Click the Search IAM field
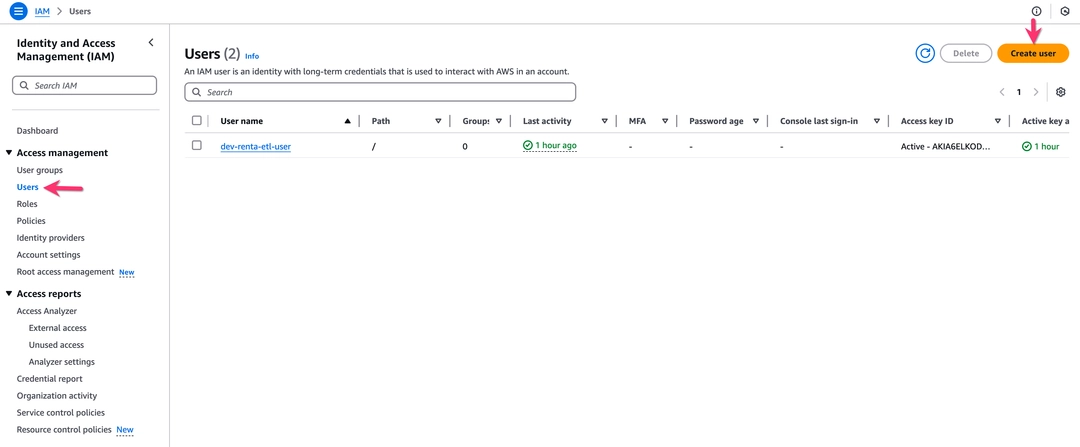1080x447 pixels. tap(85, 85)
